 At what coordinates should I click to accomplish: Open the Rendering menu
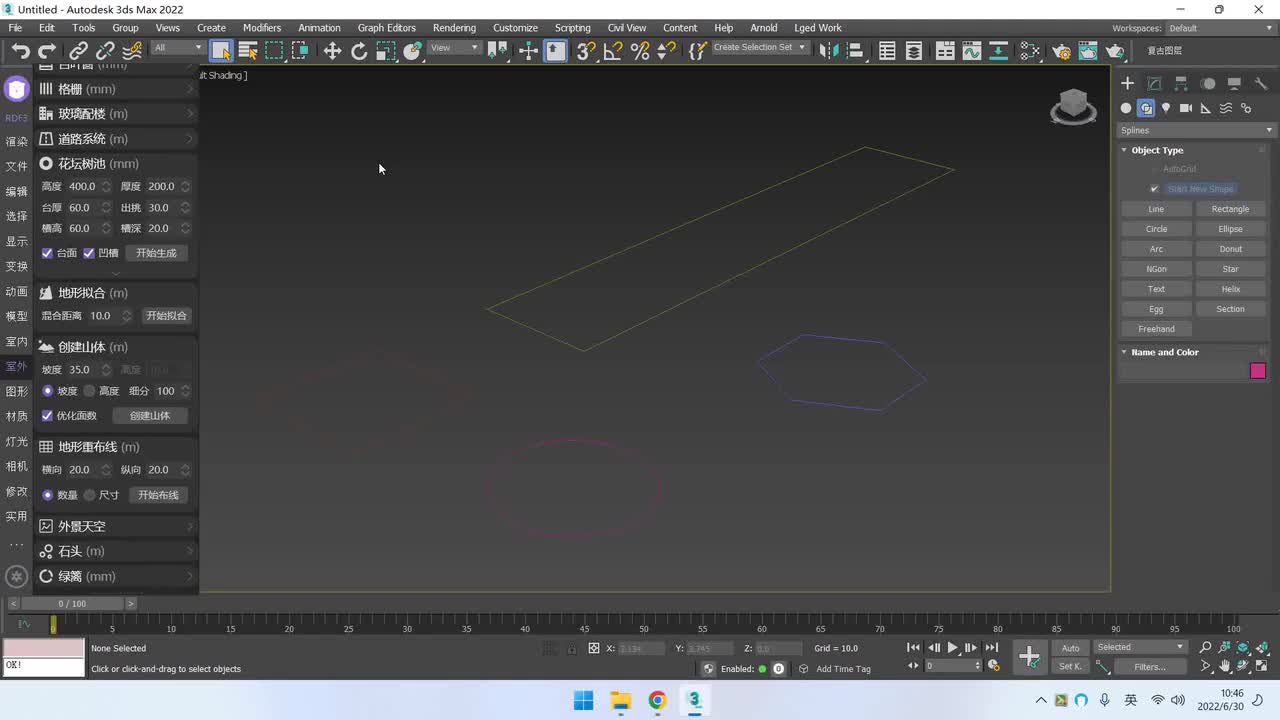coord(453,28)
